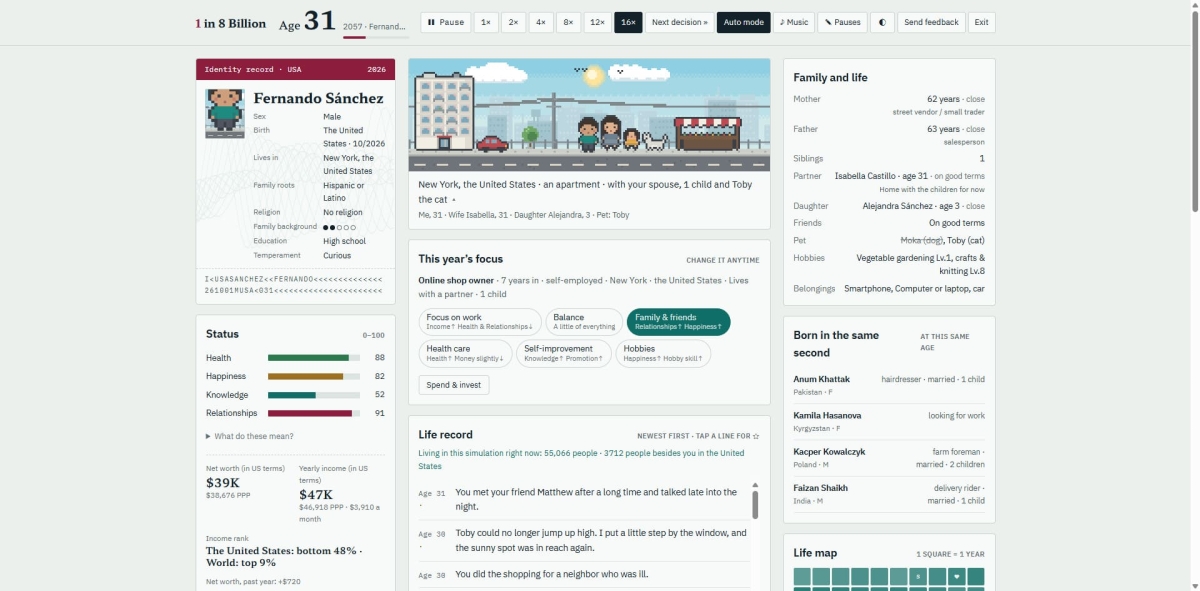
Task: Set playback speed to 4×
Action: [541, 22]
